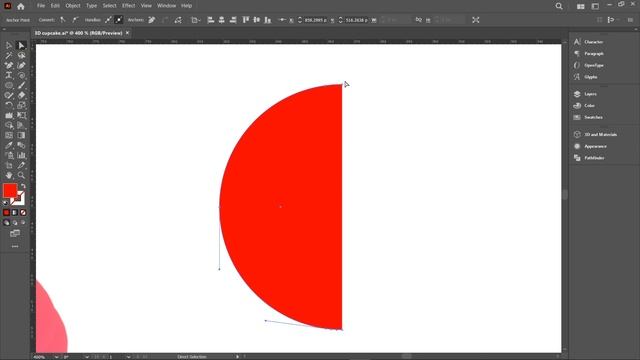This screenshot has height=360, width=640.
Task: Open workspace switcher dropdown
Action: pos(595,6)
